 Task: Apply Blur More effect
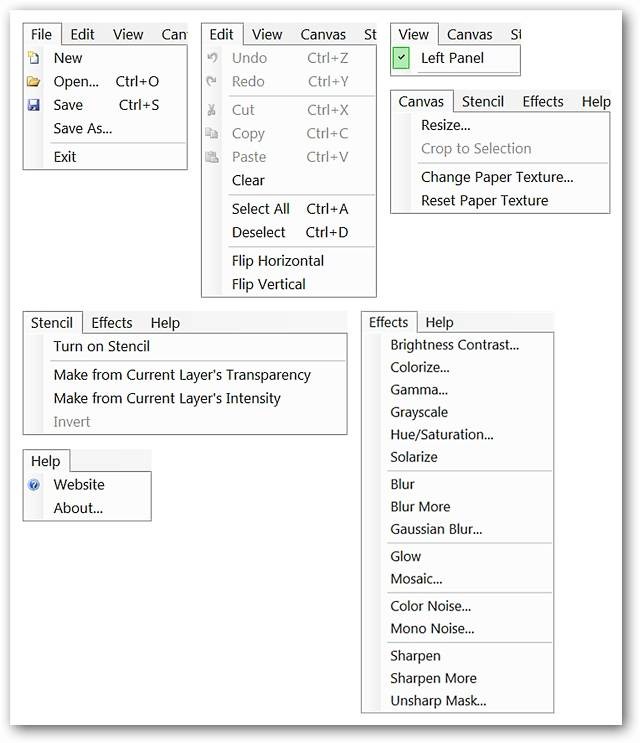coord(420,507)
